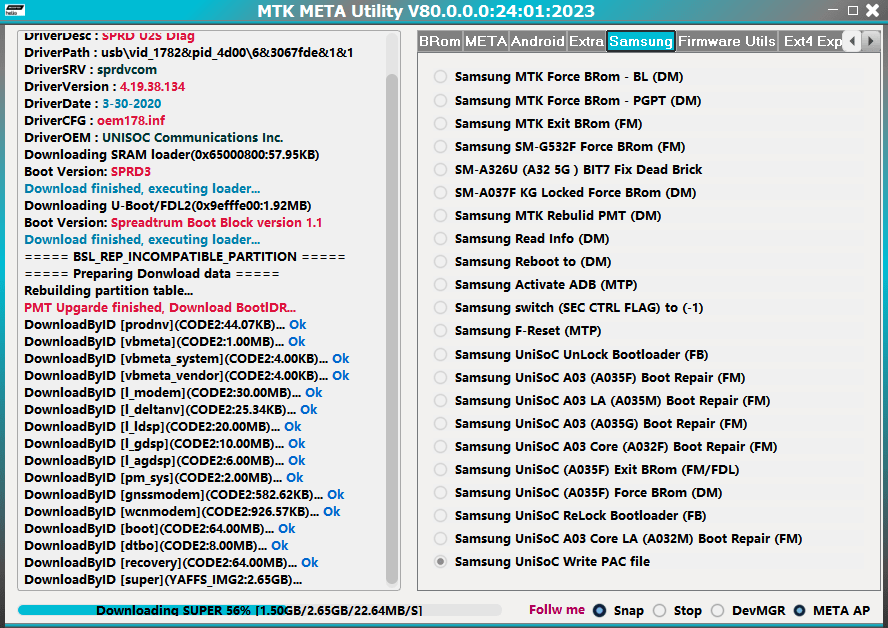Select Samsung UniSoC UnLock Bootloader (FB)
The image size is (888, 628).
(440, 353)
